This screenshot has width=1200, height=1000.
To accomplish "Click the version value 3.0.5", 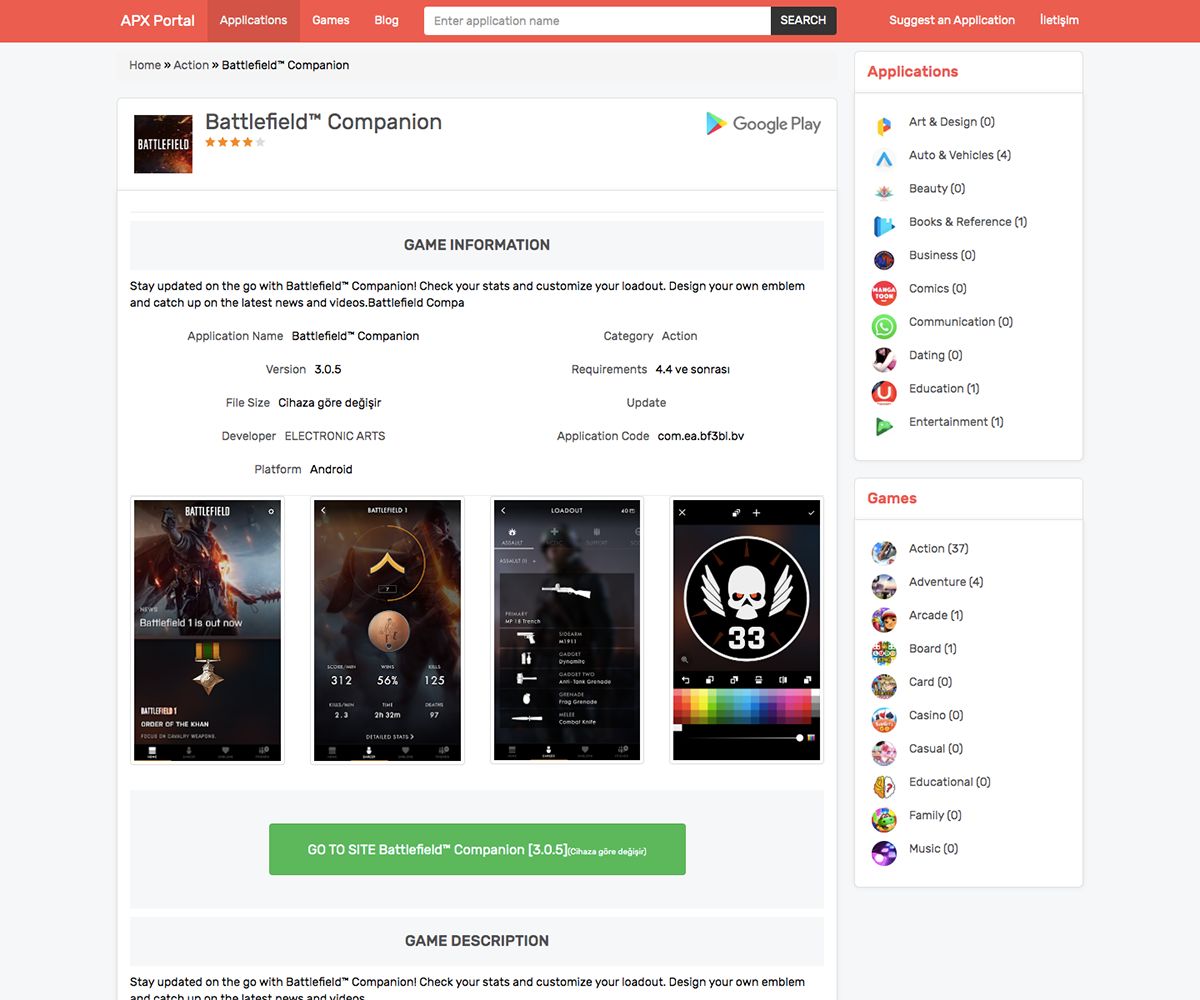I will [328, 369].
